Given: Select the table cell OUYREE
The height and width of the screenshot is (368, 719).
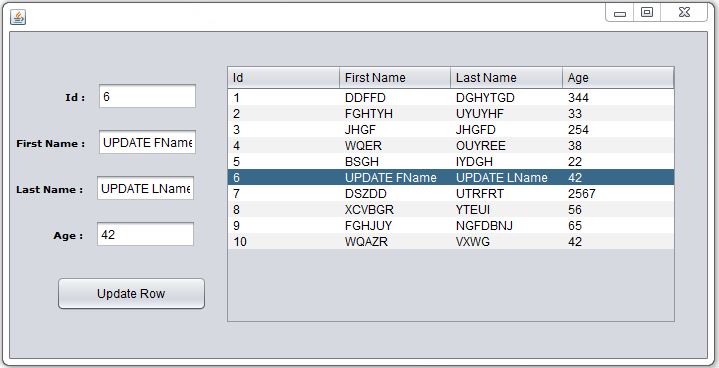Looking at the screenshot, I should (506, 146).
